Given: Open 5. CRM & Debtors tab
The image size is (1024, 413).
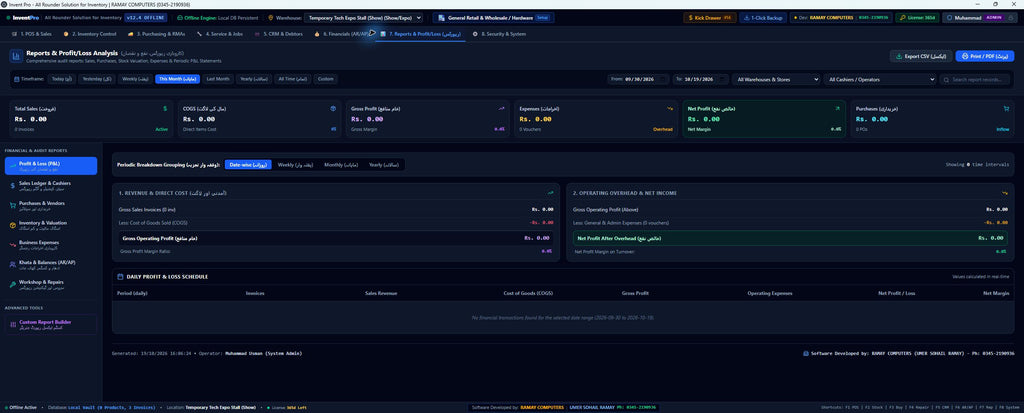Looking at the screenshot, I should coord(280,33).
